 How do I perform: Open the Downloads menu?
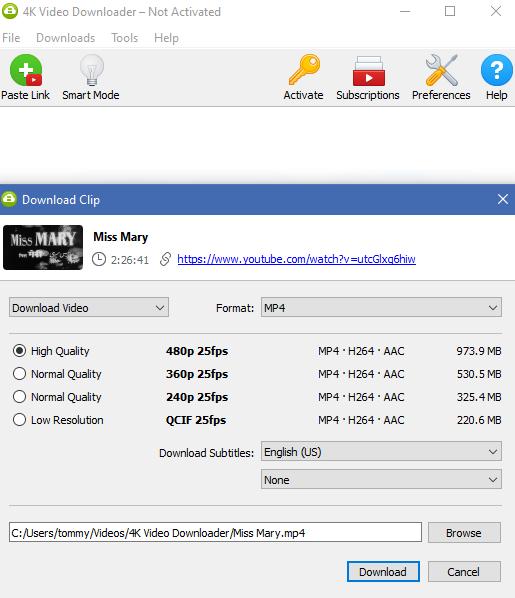coord(66,38)
